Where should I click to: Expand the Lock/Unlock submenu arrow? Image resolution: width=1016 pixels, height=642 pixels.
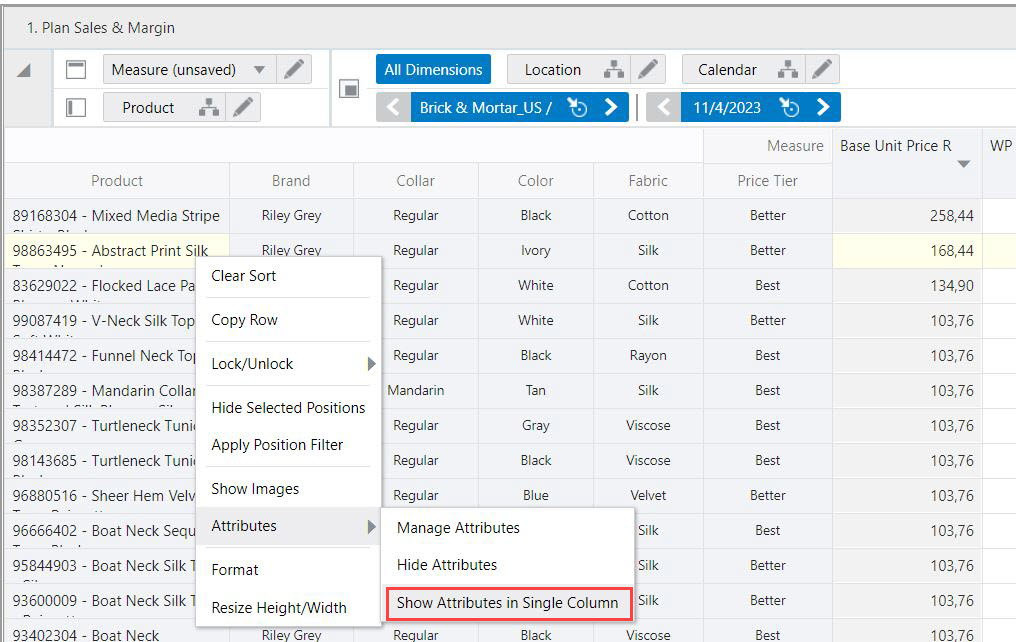(x=371, y=363)
